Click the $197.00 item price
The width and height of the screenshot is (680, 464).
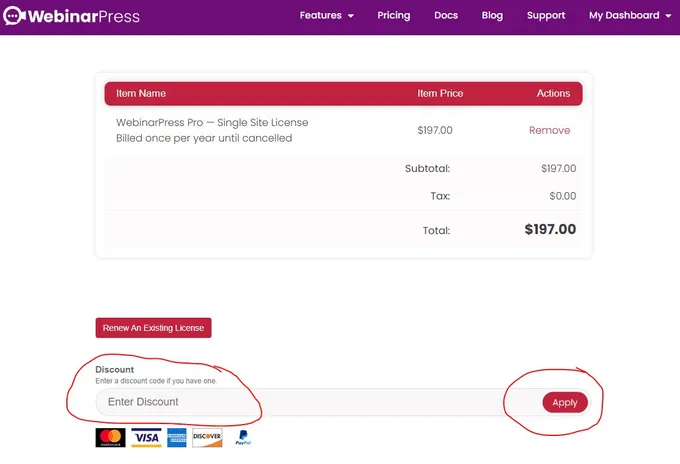coord(435,131)
